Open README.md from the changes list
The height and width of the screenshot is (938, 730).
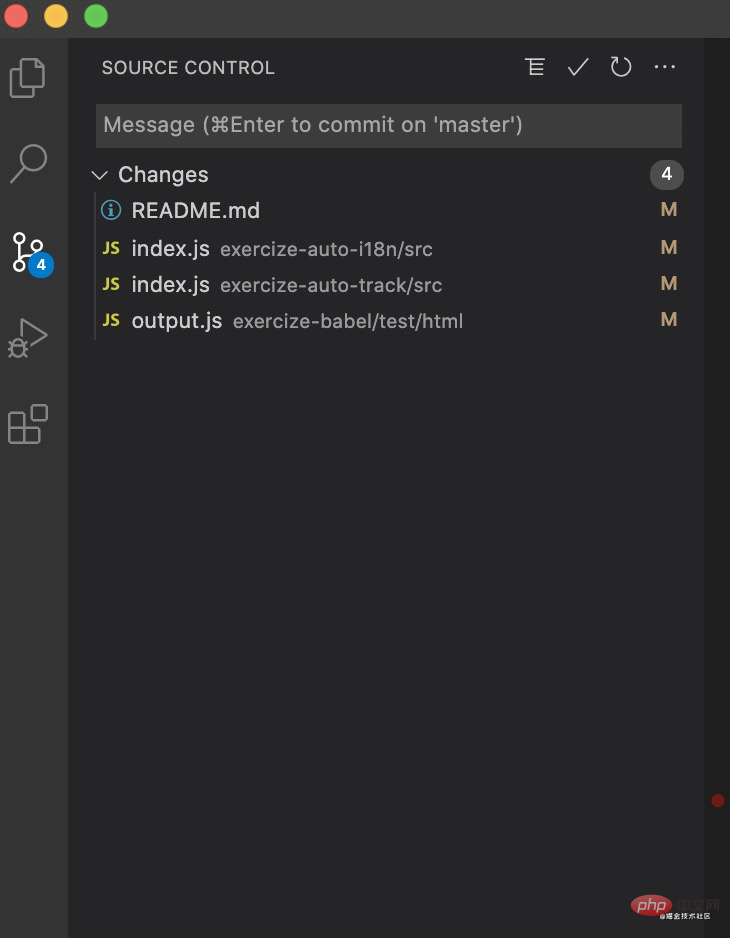(196, 211)
